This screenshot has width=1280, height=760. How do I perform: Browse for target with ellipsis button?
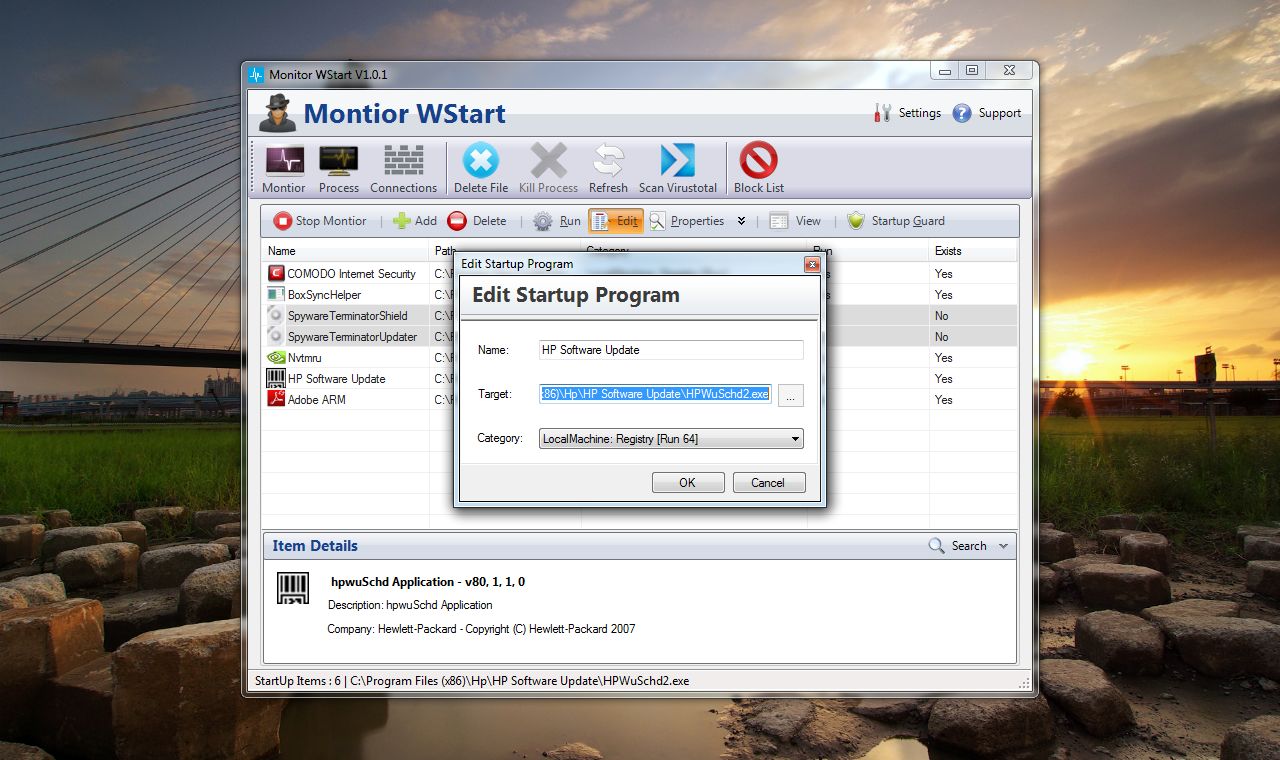click(790, 395)
